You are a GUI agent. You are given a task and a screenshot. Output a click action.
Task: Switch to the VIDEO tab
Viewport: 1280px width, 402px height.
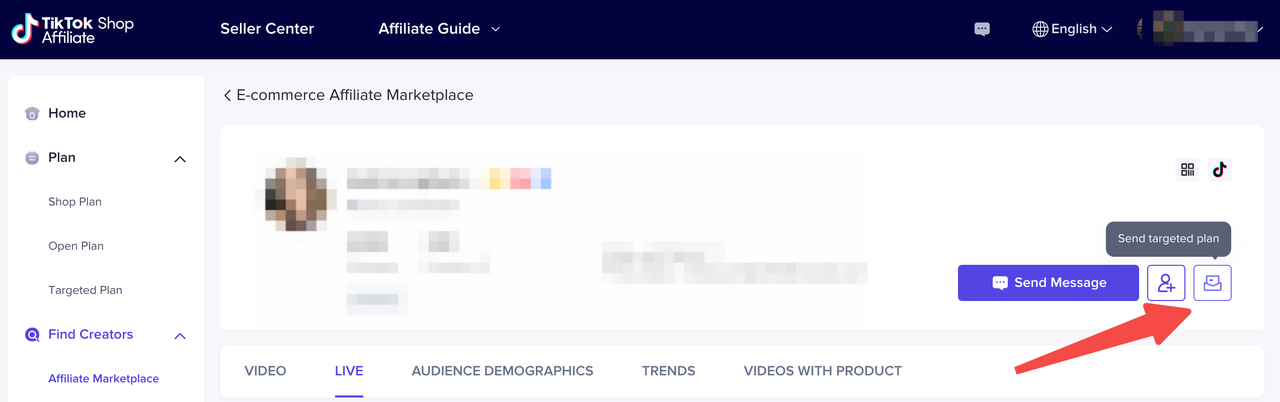coord(265,371)
